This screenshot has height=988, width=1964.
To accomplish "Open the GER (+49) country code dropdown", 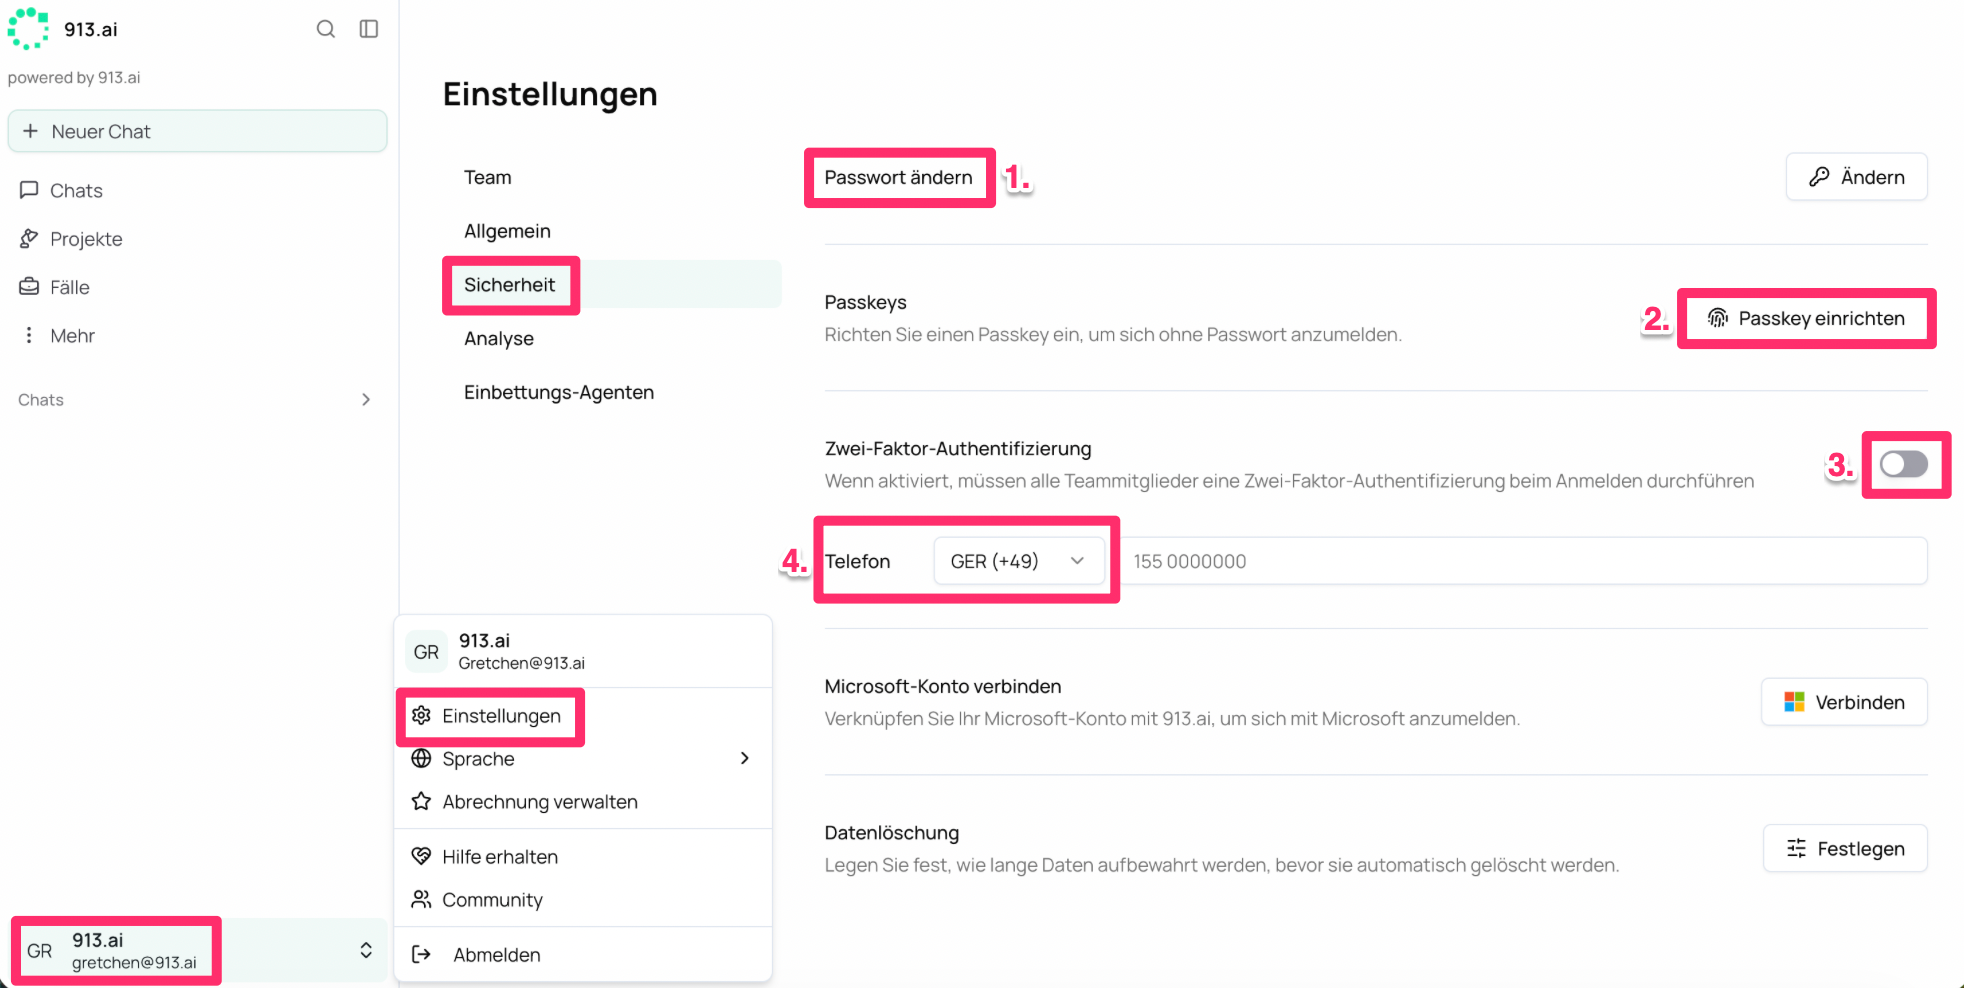I will tap(1019, 561).
